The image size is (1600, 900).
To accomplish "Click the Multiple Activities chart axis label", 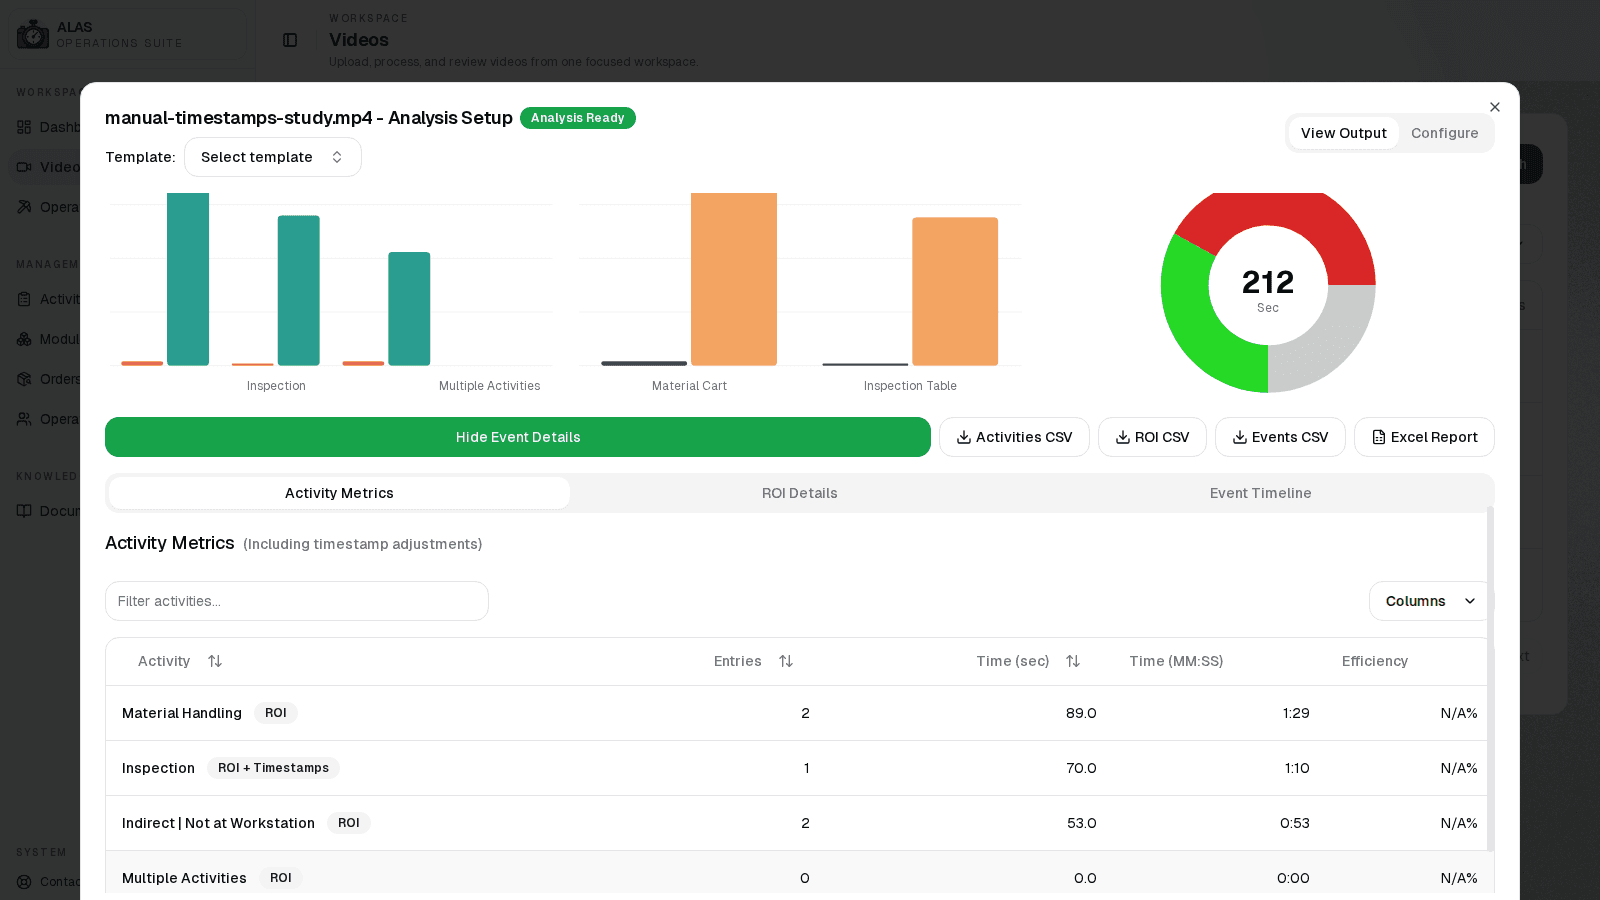I will coord(489,386).
